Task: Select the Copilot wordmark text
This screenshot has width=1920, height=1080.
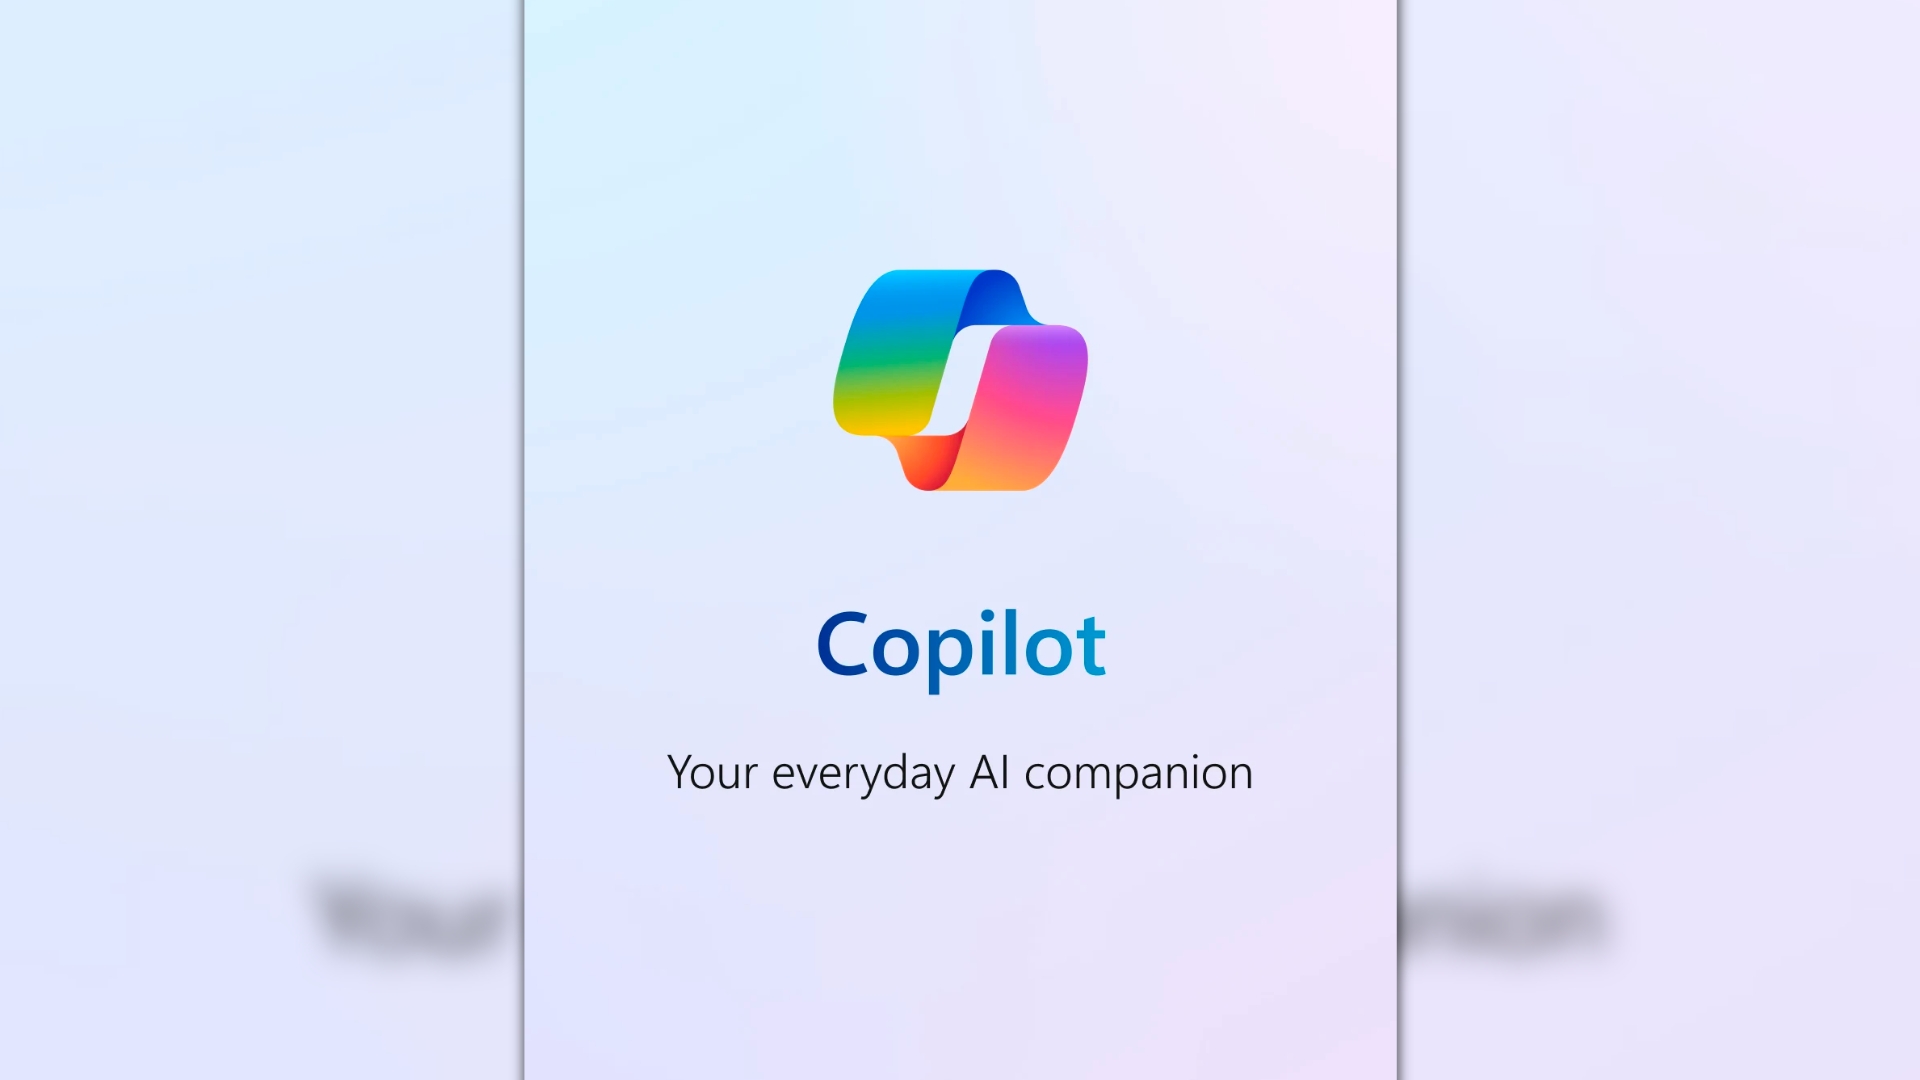Action: (x=959, y=644)
